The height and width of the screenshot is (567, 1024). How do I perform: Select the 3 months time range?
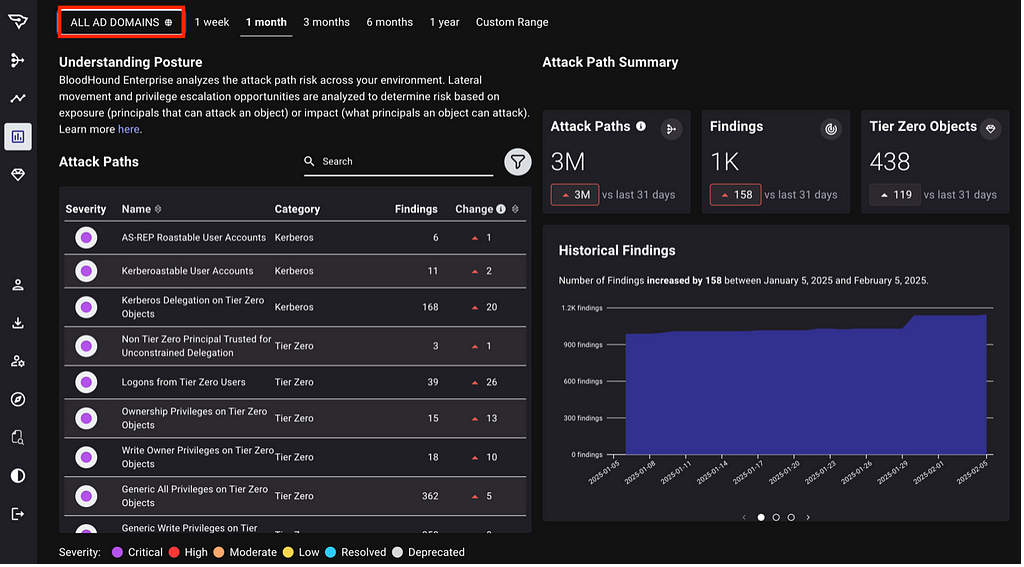327,22
